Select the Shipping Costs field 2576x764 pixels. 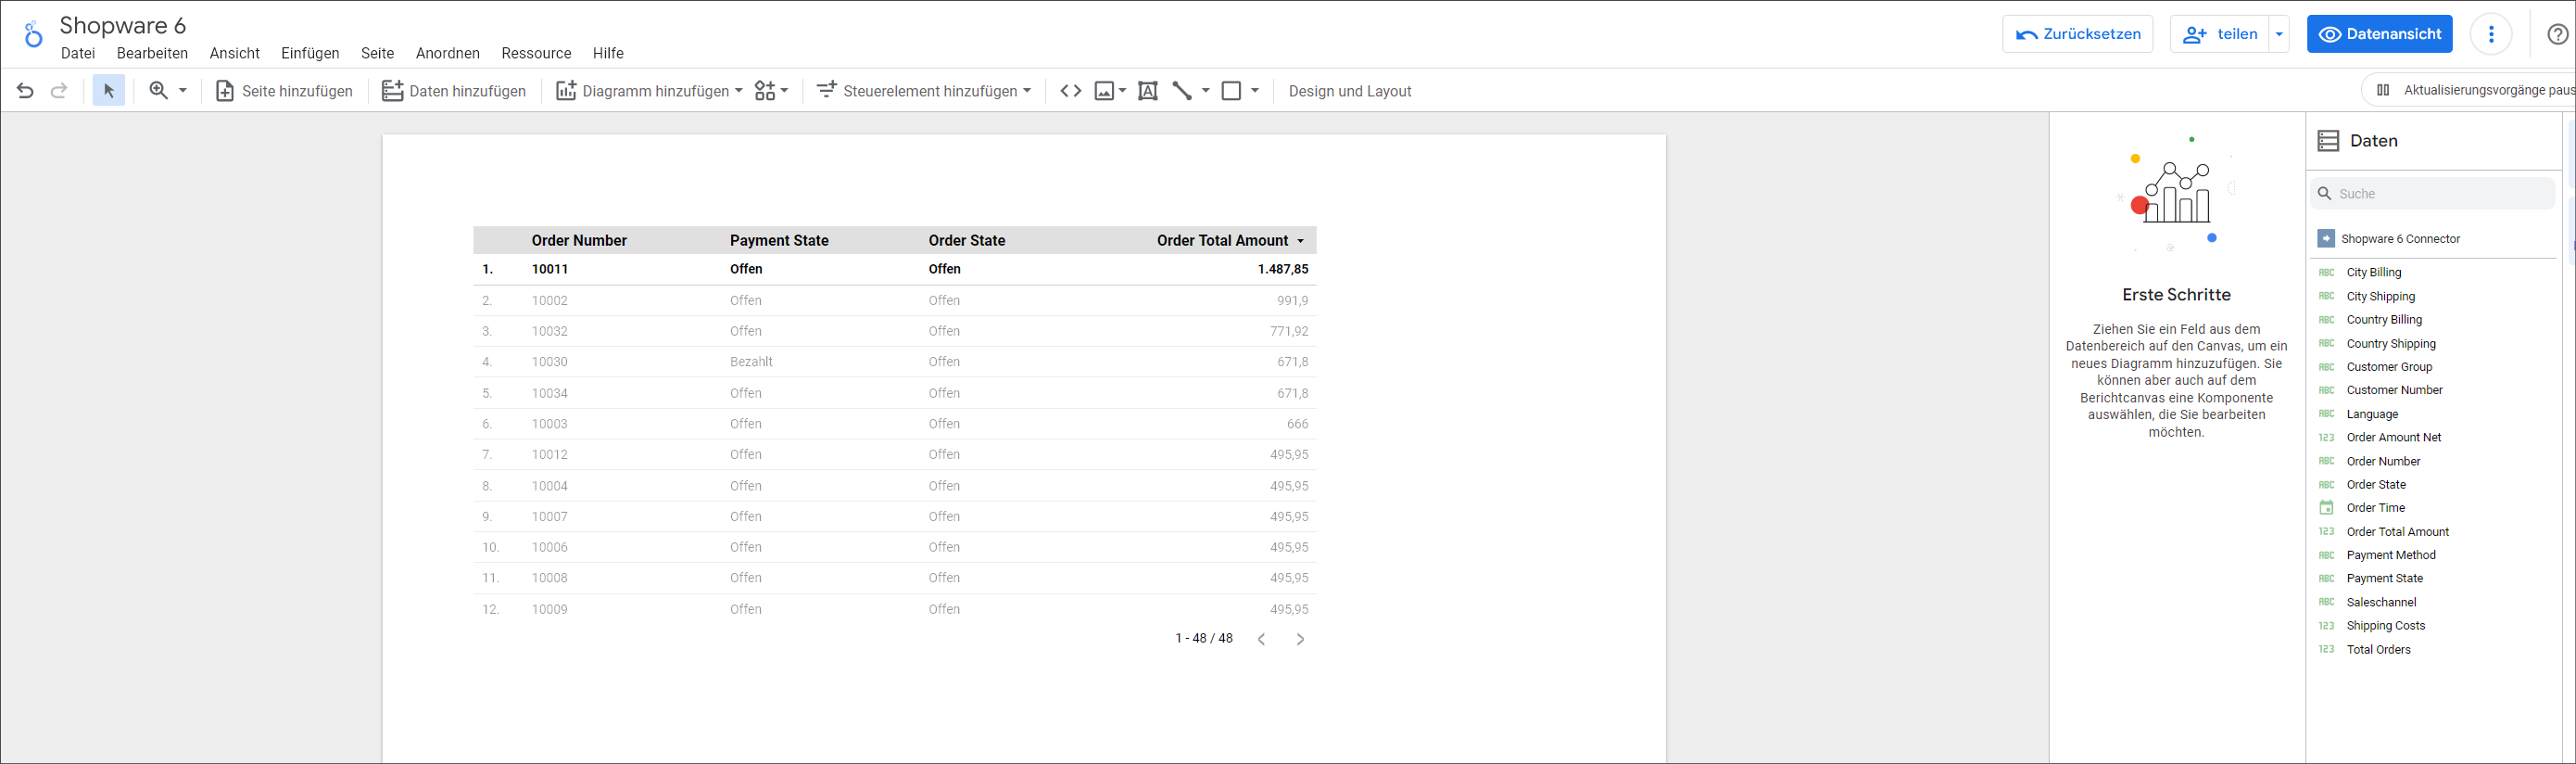tap(2385, 626)
